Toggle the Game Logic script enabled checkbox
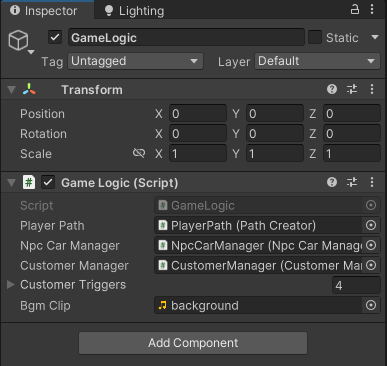The width and height of the screenshot is (387, 366). pyautogui.click(x=48, y=182)
